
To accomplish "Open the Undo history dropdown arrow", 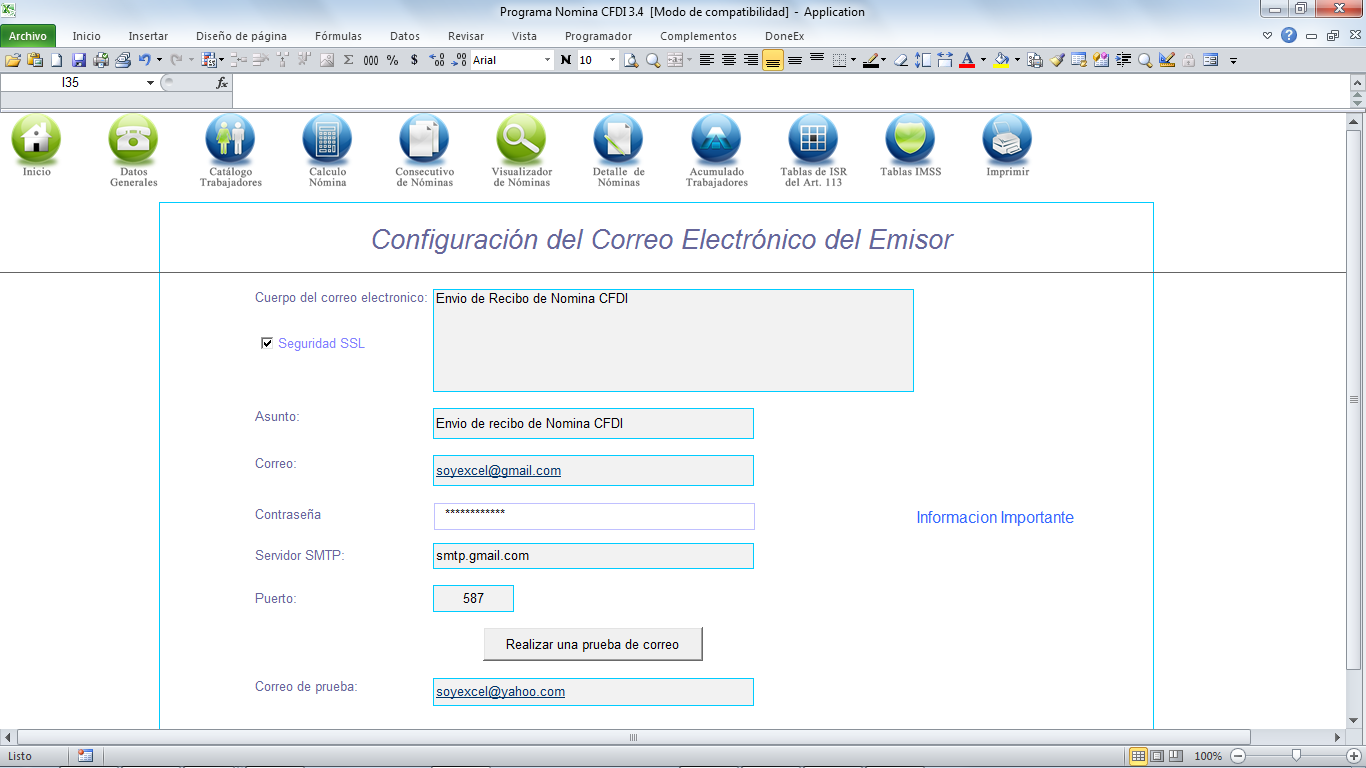I will coord(159,60).
